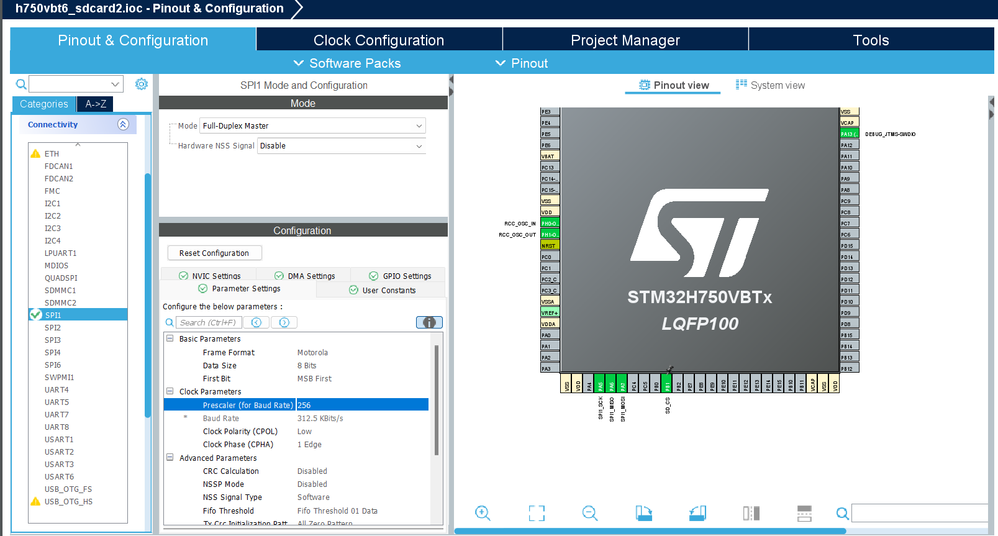
Task: Click the First Bit MSB First value
Action: click(314, 378)
